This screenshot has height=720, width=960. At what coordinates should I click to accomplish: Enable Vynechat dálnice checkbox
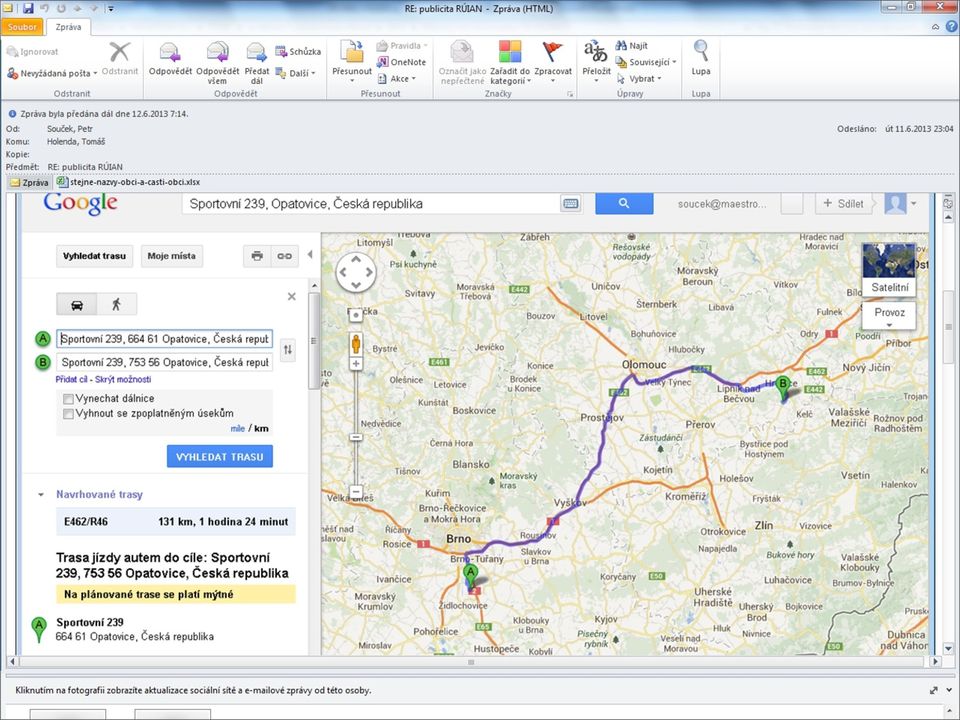click(x=69, y=399)
